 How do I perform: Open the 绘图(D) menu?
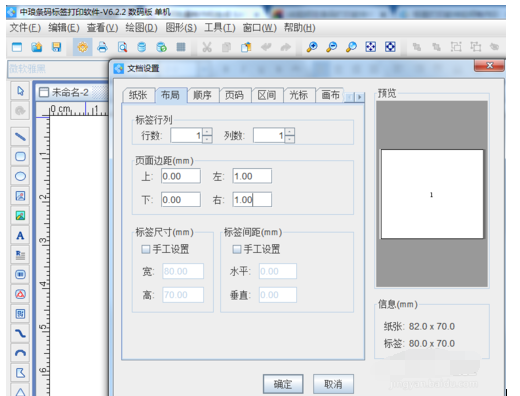pos(141,28)
